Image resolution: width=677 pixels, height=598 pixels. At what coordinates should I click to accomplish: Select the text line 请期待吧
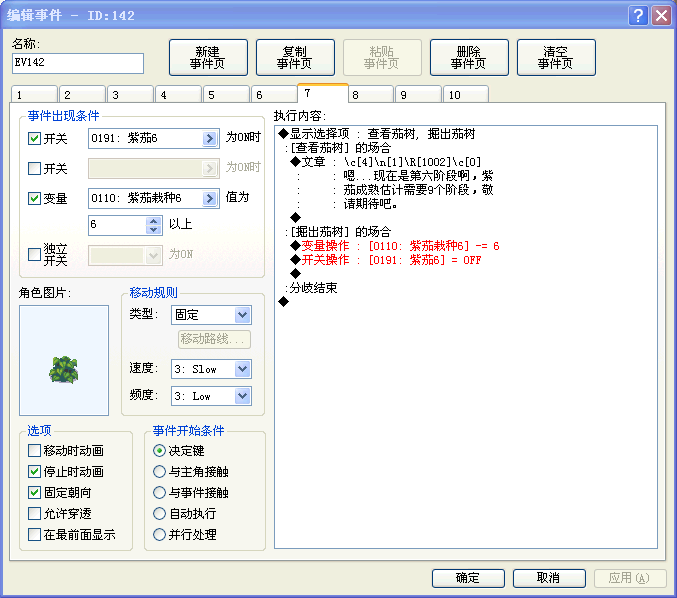(x=370, y=204)
